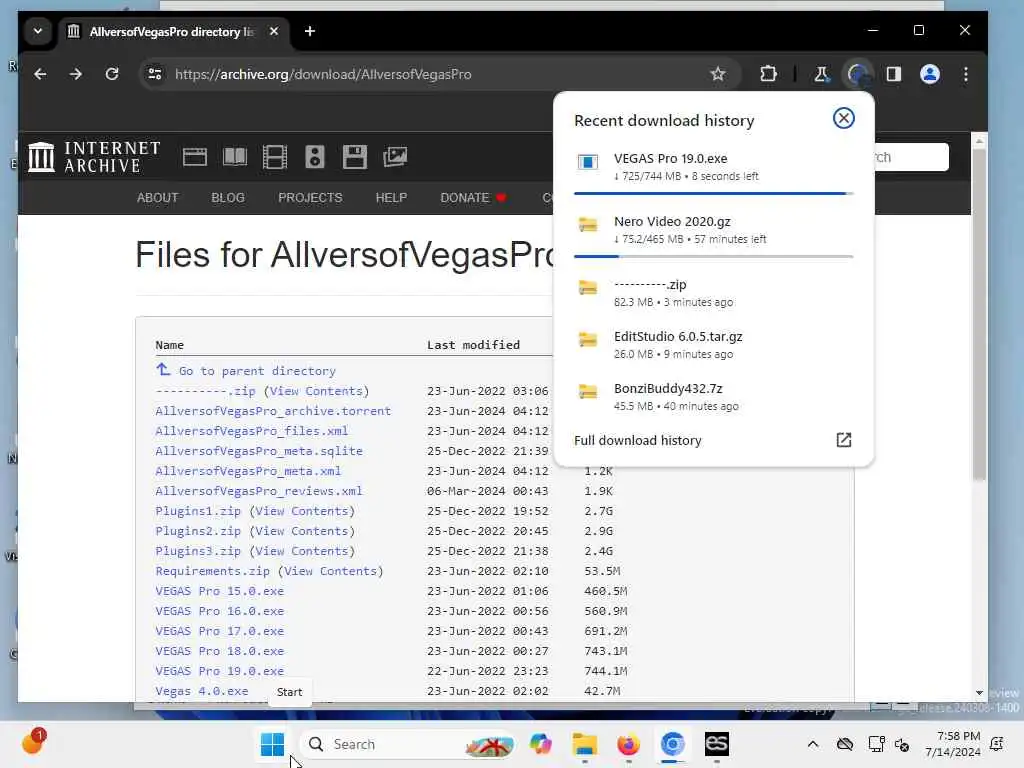1024x768 pixels.
Task: Open the Windows Start button
Action: pos(272,744)
